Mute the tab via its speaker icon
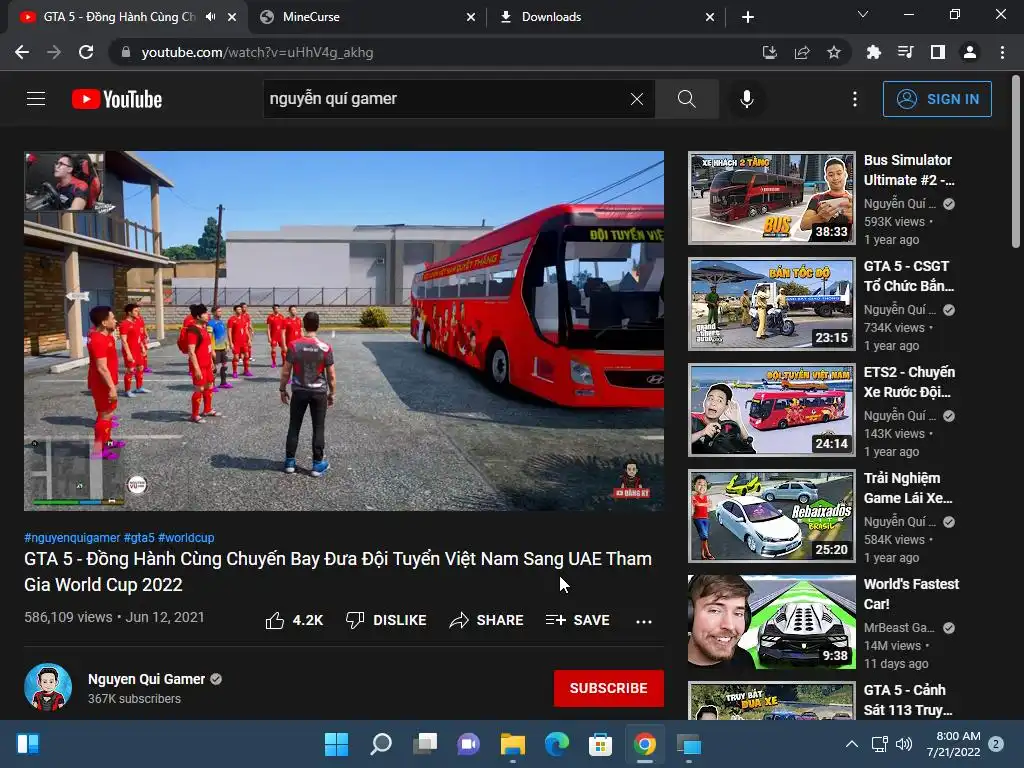 click(210, 17)
